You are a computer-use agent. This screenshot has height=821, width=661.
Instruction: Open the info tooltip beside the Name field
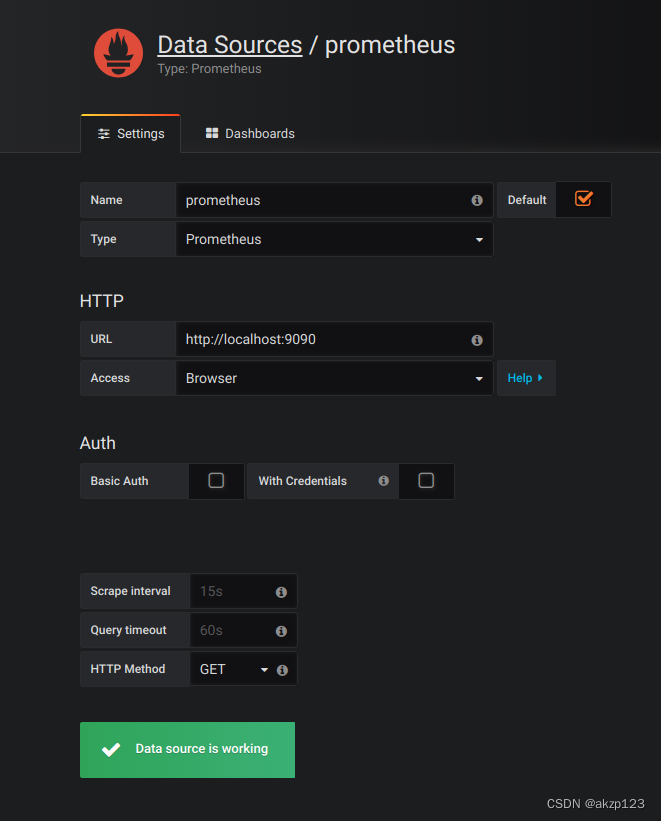pos(477,200)
